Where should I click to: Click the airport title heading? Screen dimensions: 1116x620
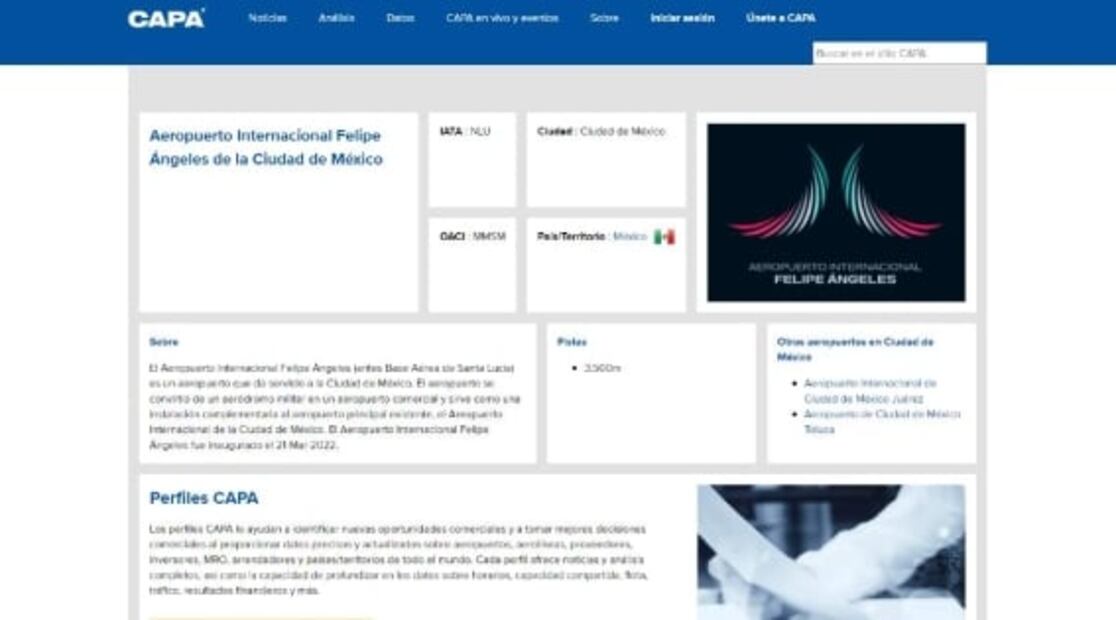point(265,147)
